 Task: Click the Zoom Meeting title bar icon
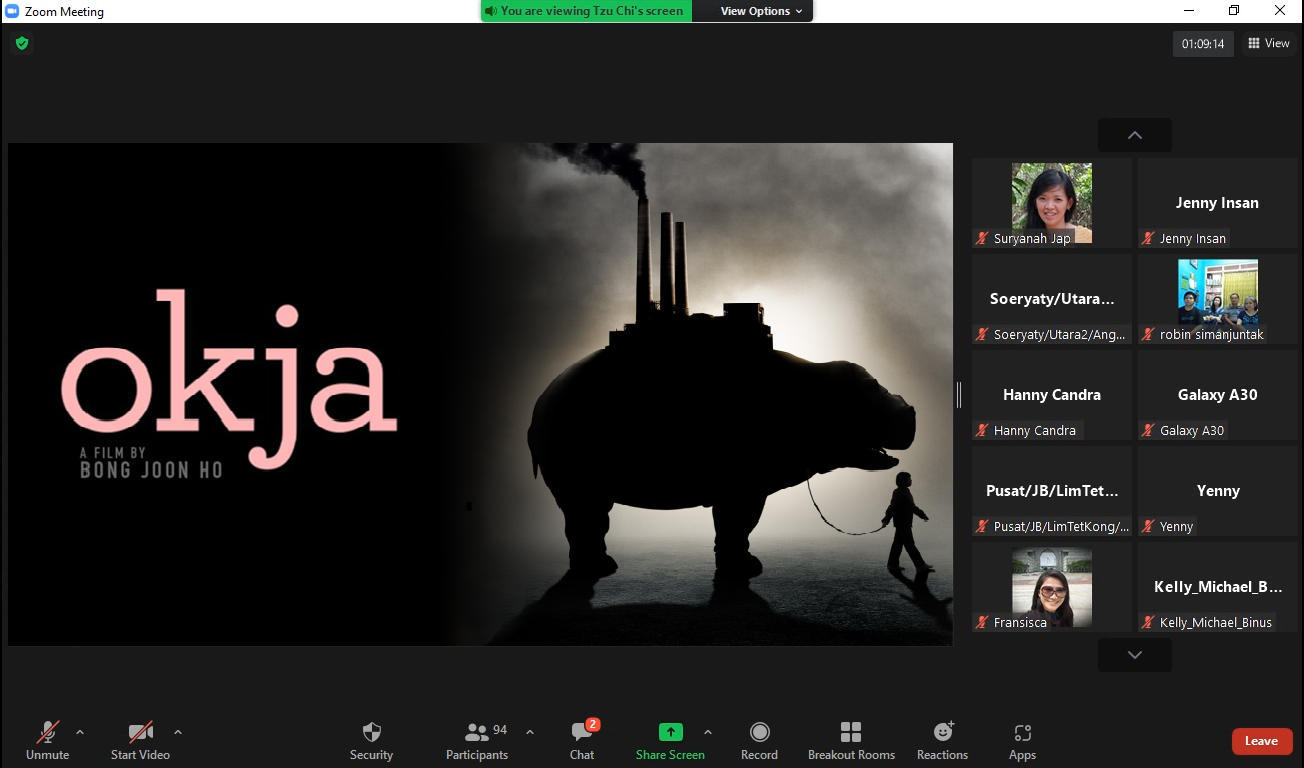tap(12, 11)
